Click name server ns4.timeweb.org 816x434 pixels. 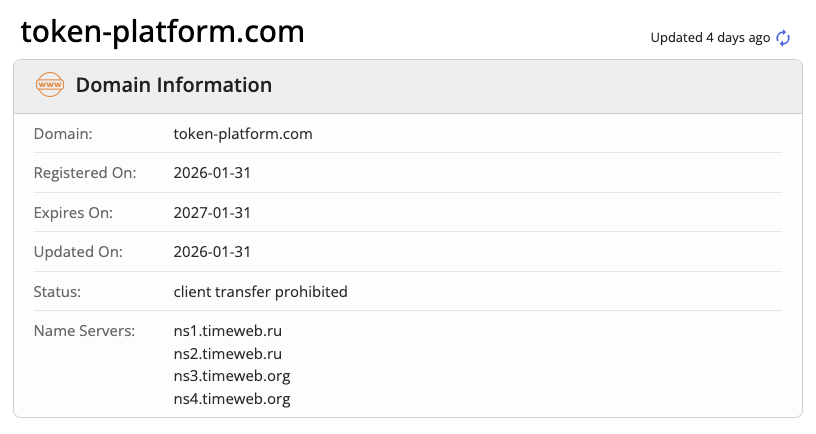(232, 399)
